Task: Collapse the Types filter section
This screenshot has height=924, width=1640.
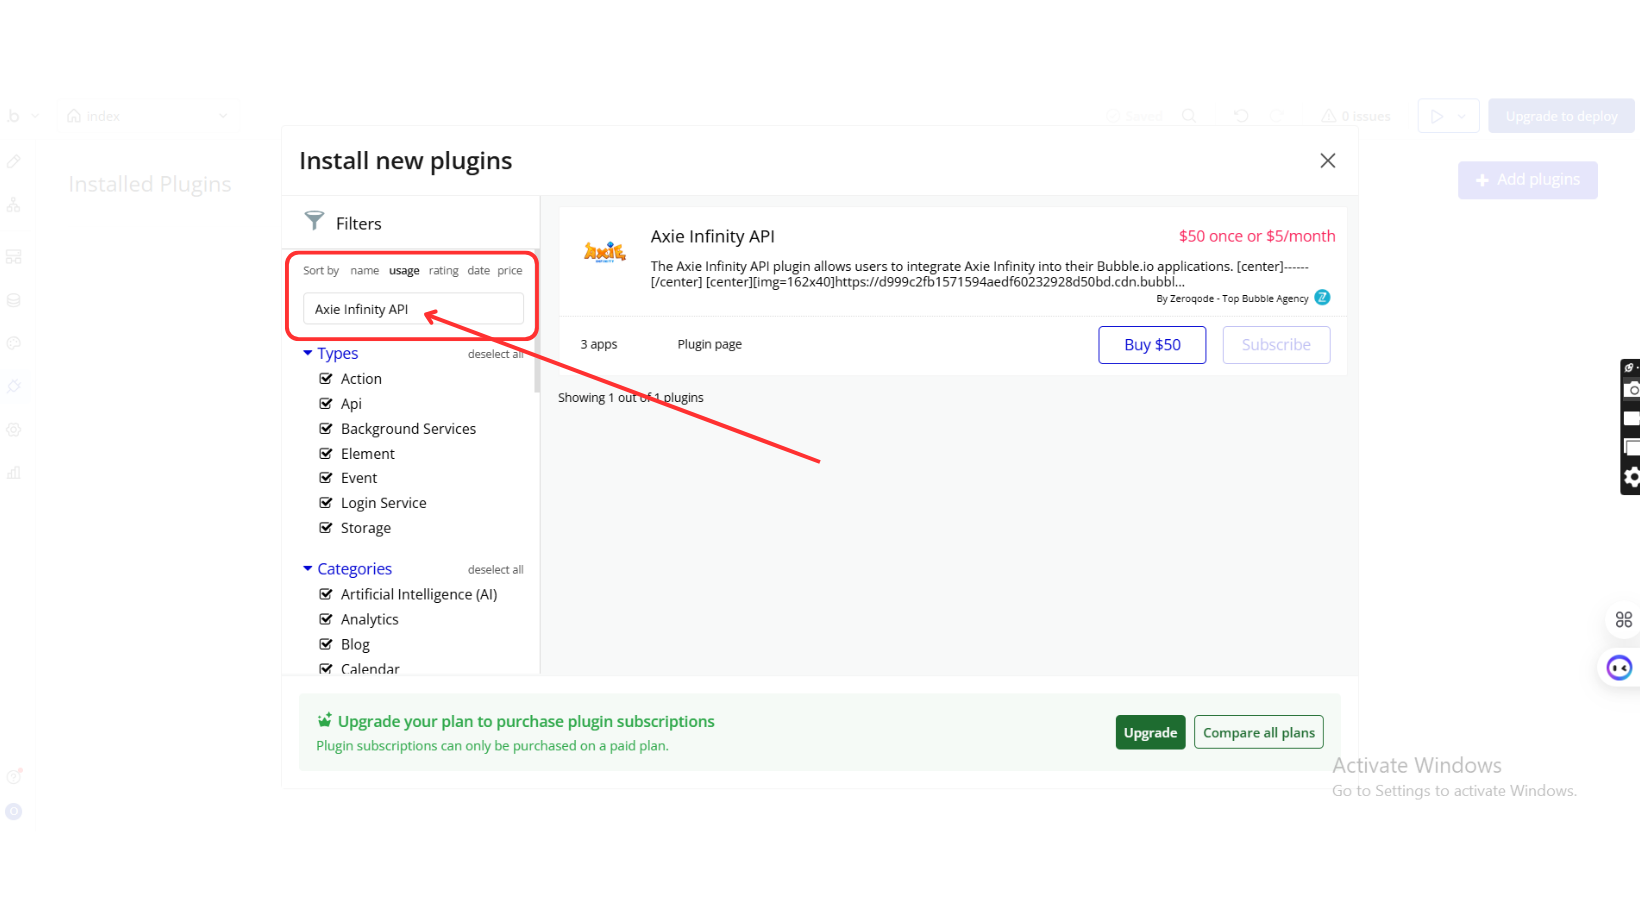Action: [308, 353]
